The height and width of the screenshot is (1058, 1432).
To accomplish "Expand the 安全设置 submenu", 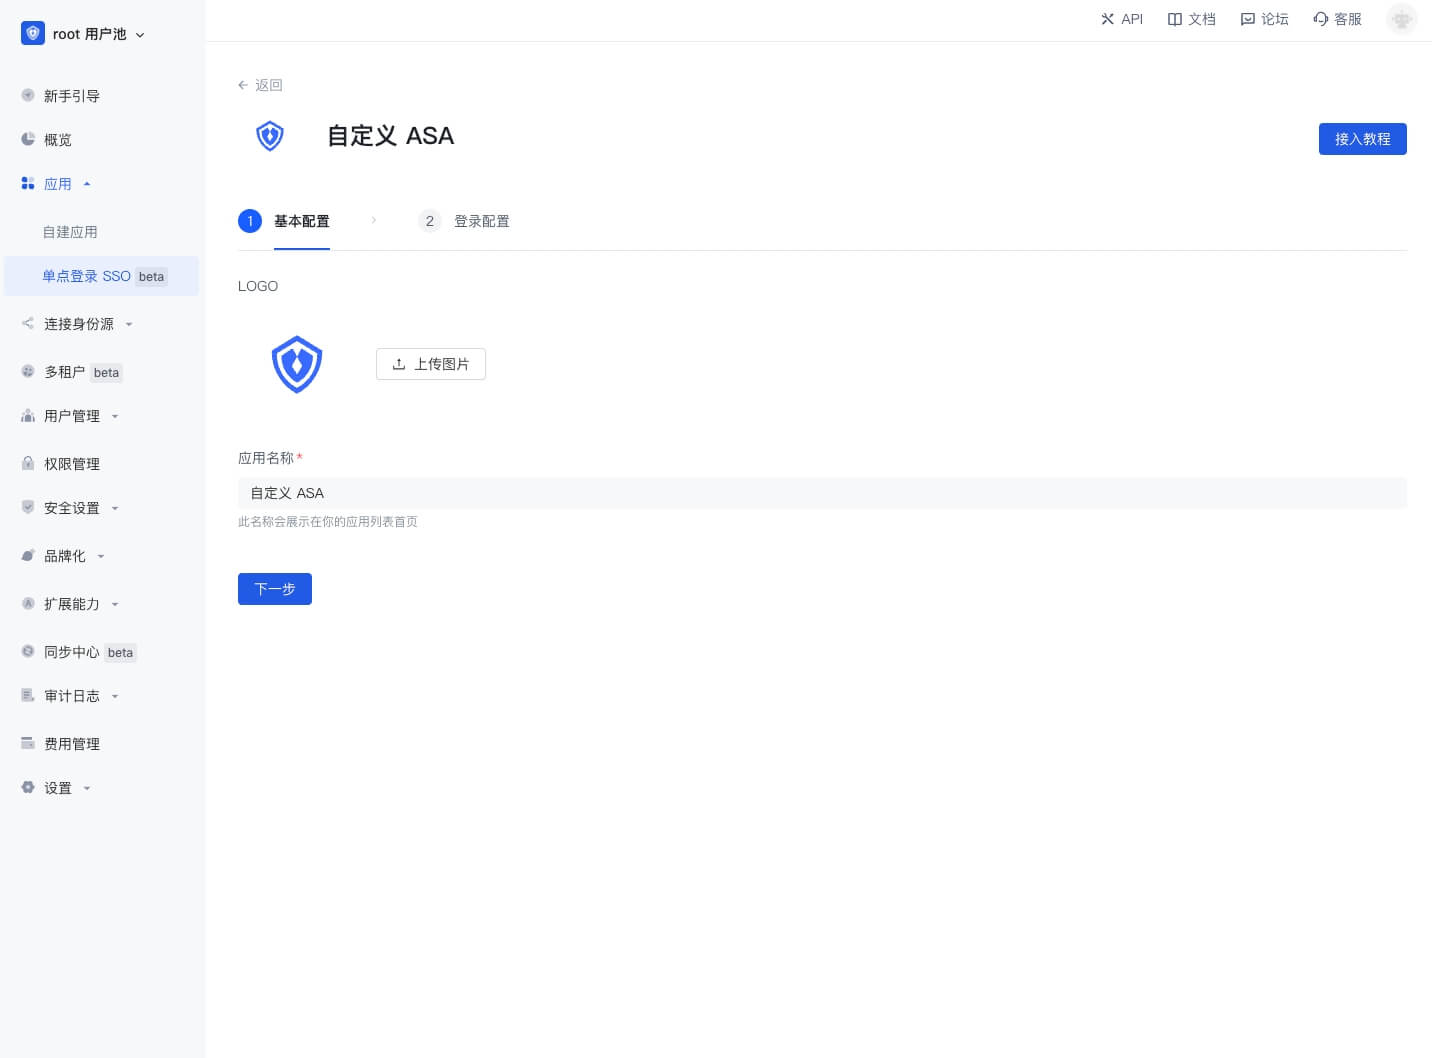I will 115,508.
